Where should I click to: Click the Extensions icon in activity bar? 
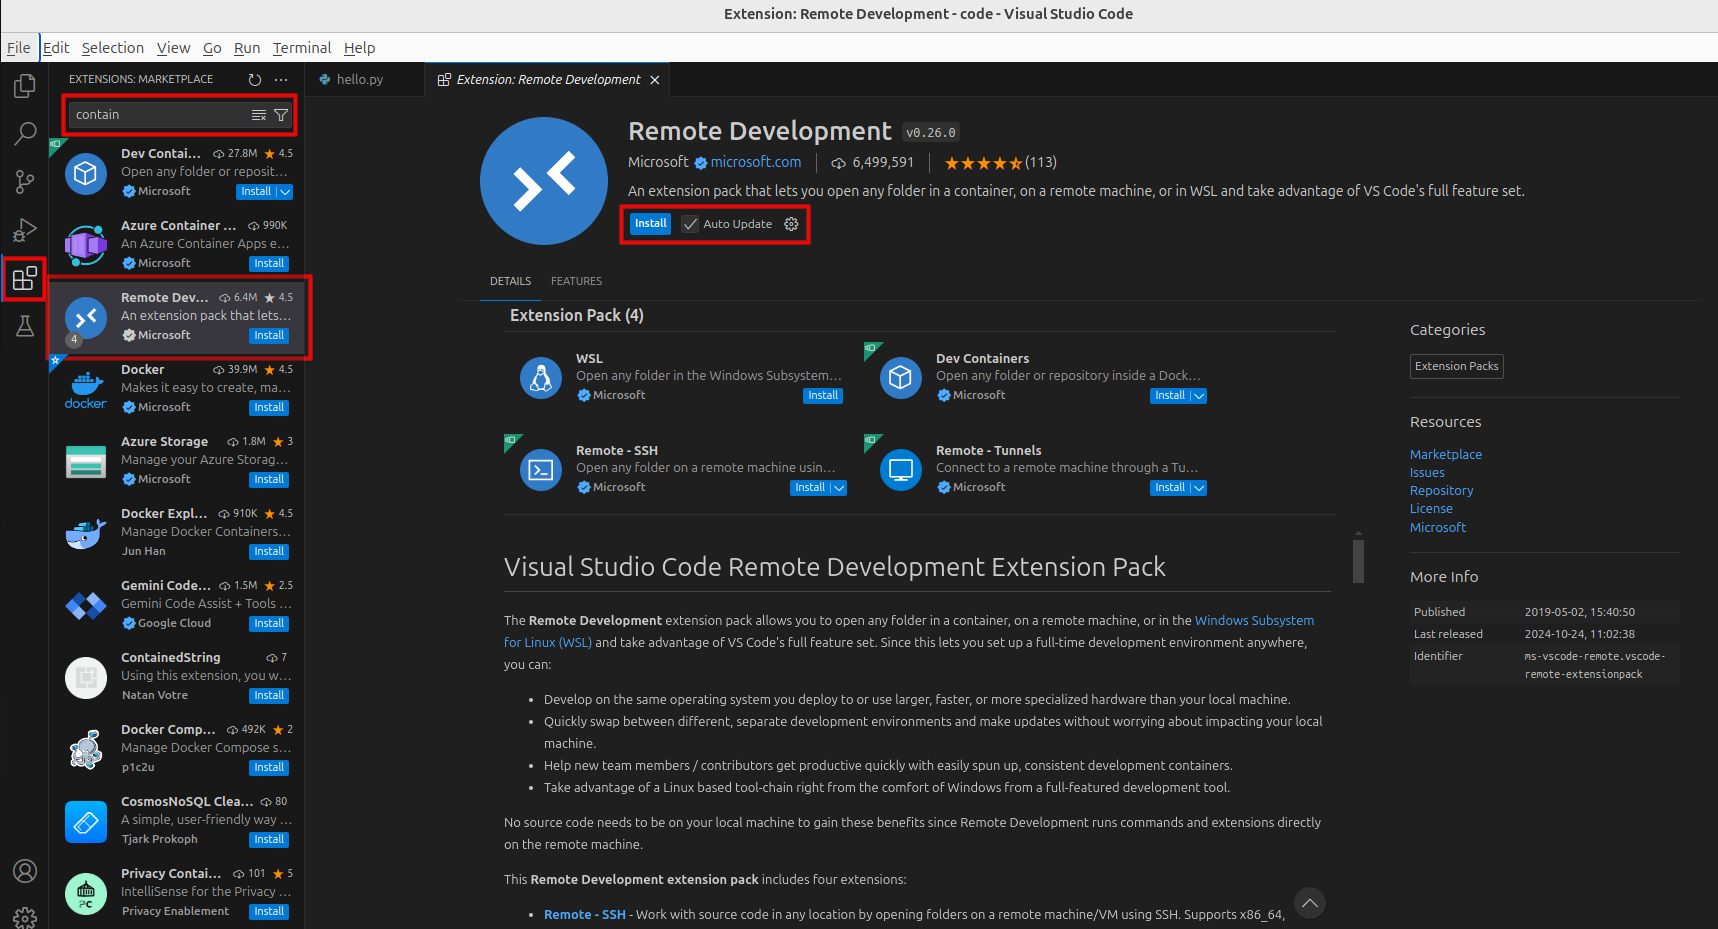coord(24,278)
